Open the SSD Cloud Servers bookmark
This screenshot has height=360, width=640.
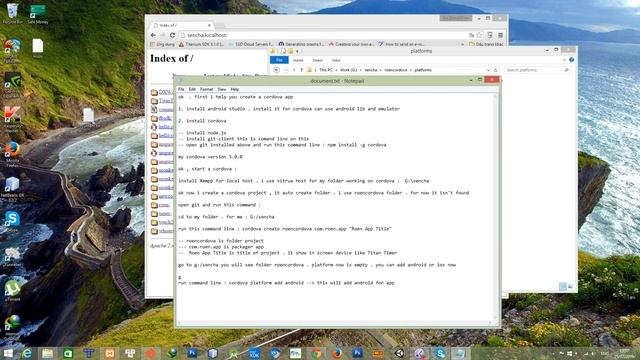tap(251, 44)
